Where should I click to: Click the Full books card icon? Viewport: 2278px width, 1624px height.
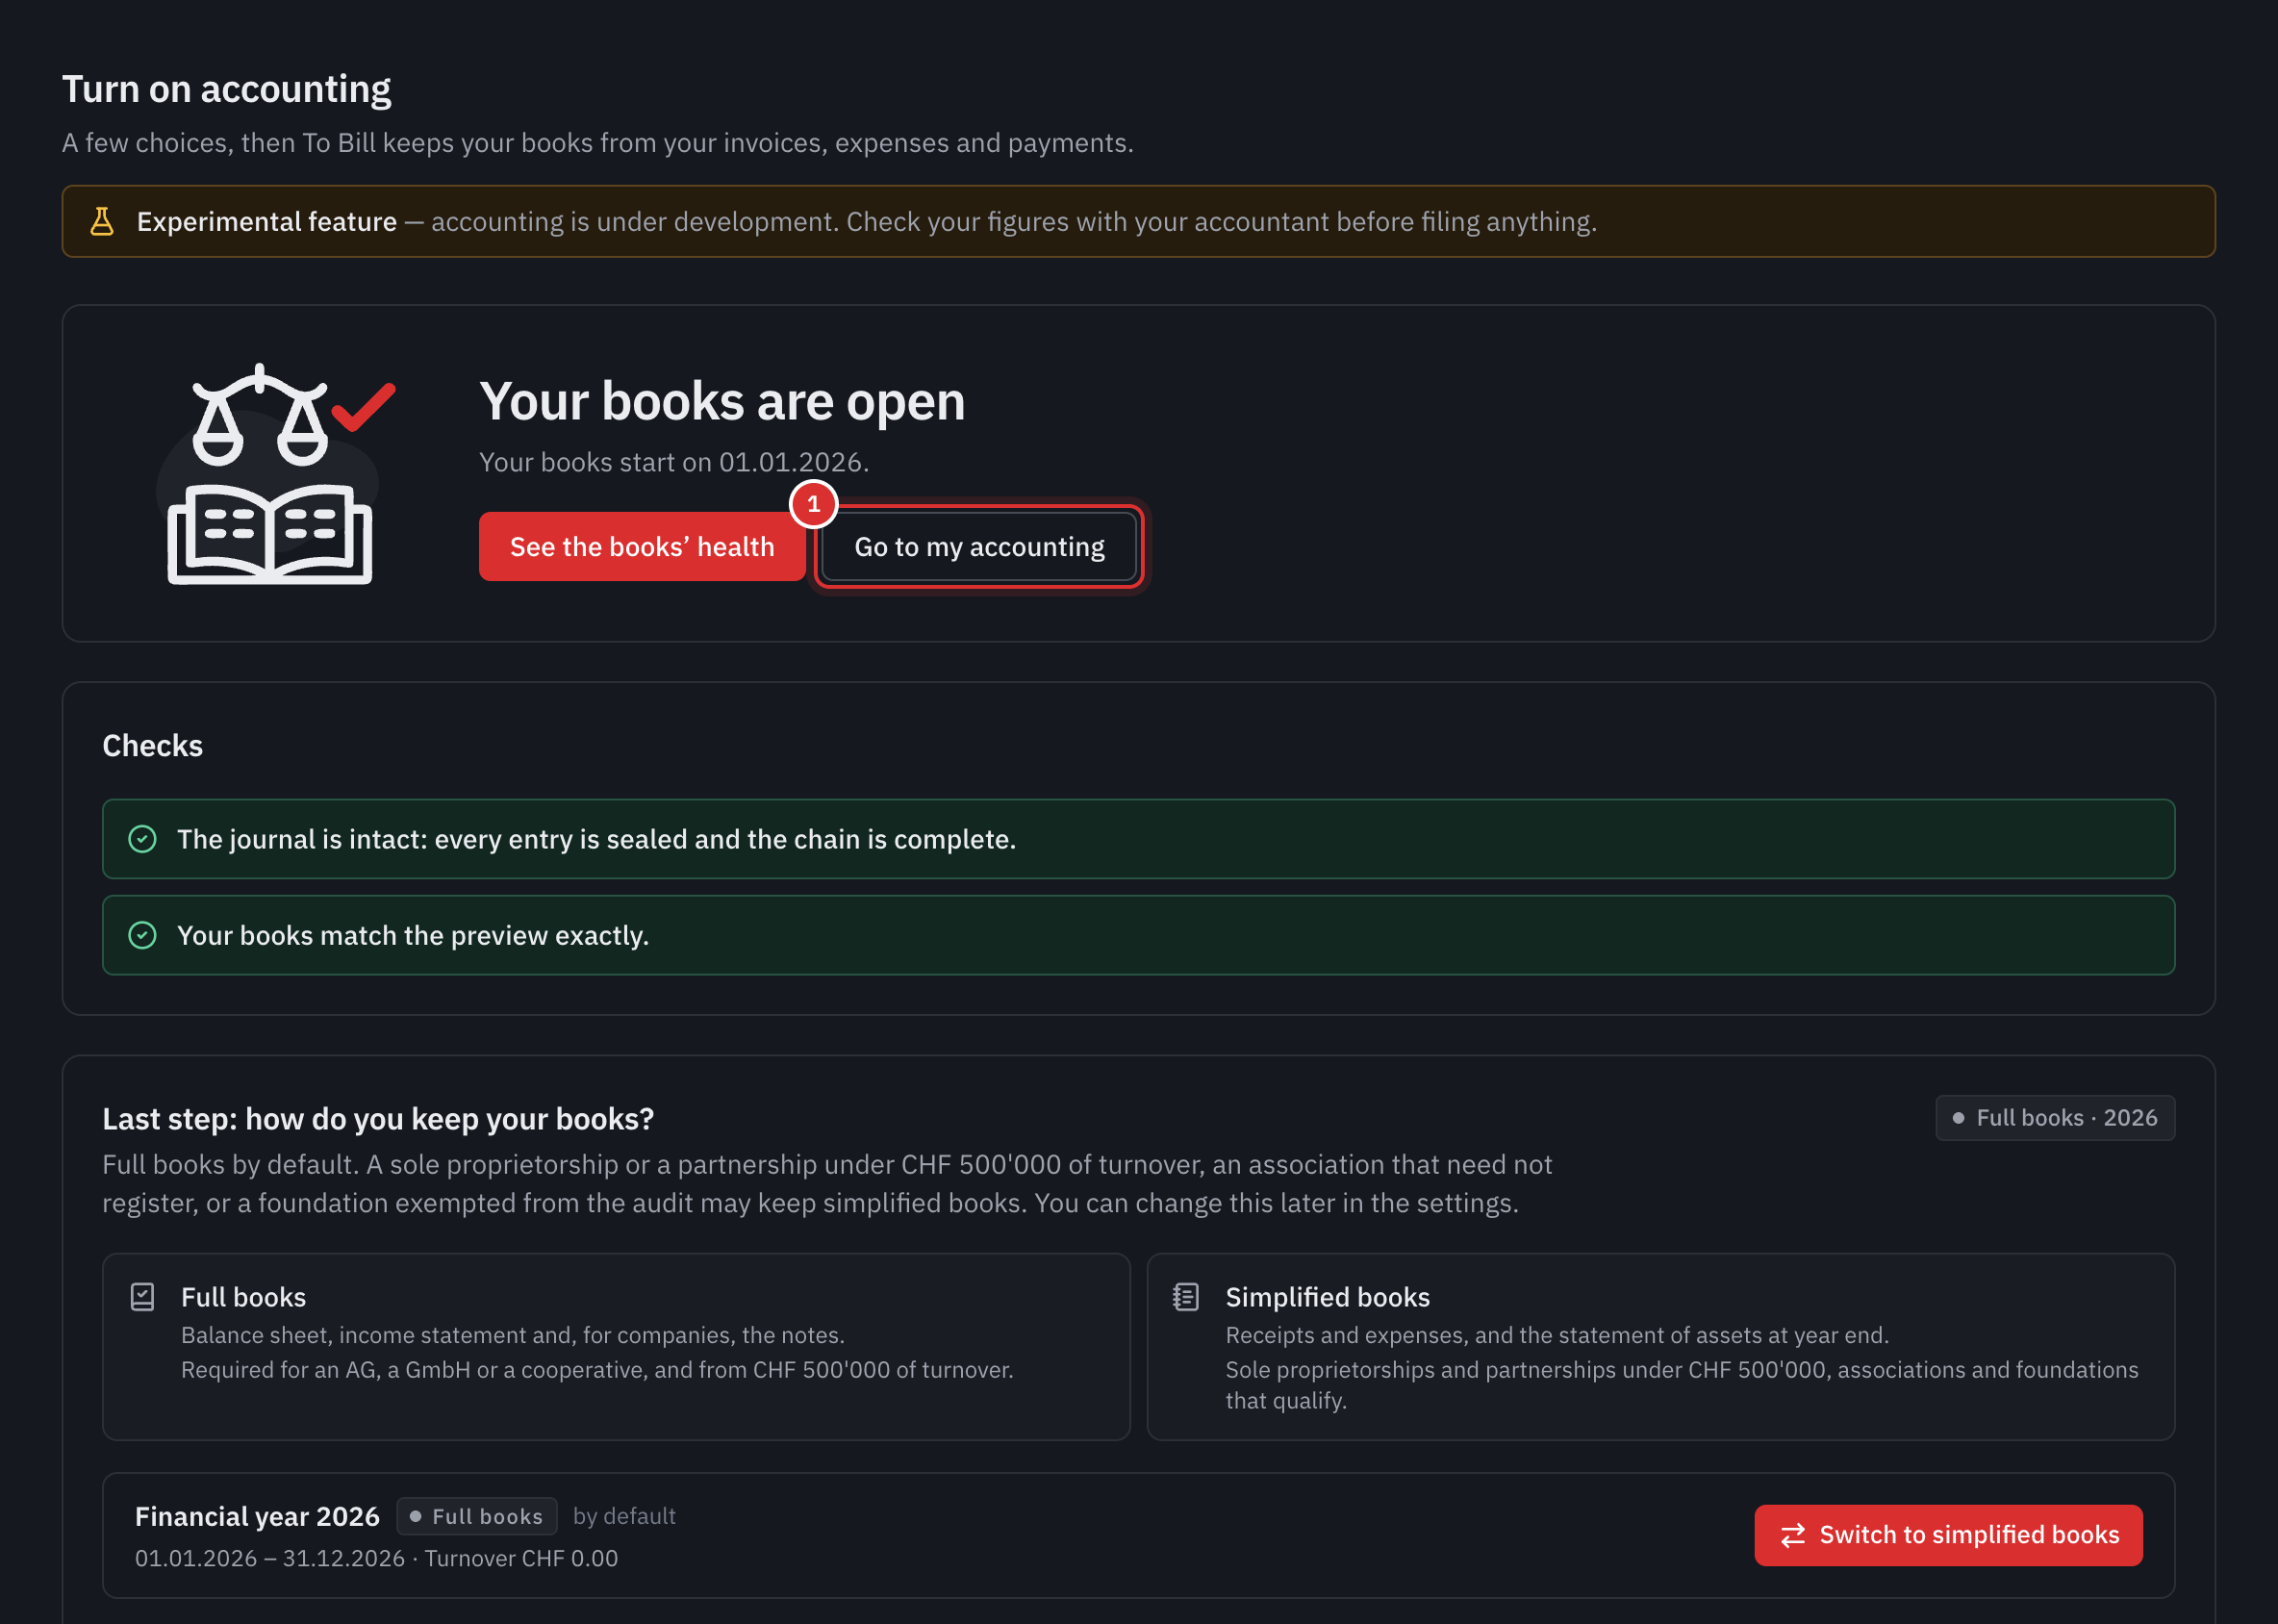[x=143, y=1297]
